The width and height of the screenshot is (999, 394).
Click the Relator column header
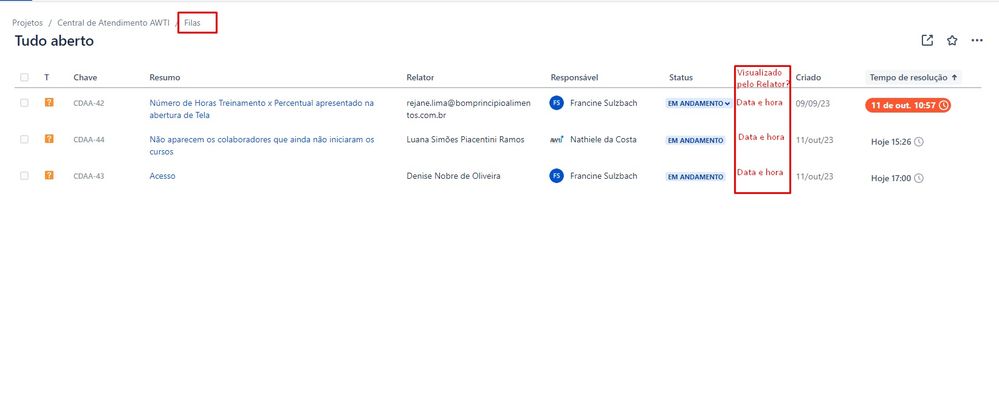click(x=420, y=77)
